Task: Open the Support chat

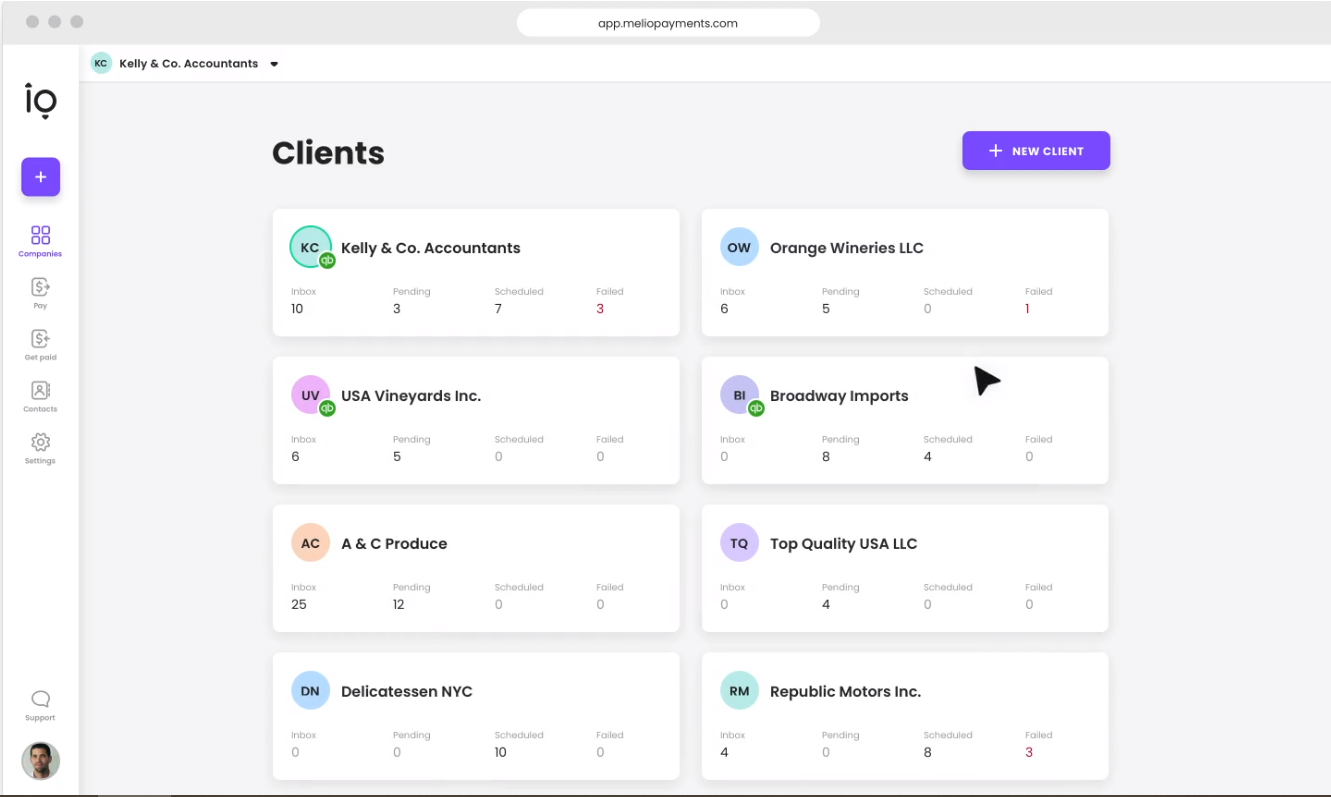Action: [40, 705]
